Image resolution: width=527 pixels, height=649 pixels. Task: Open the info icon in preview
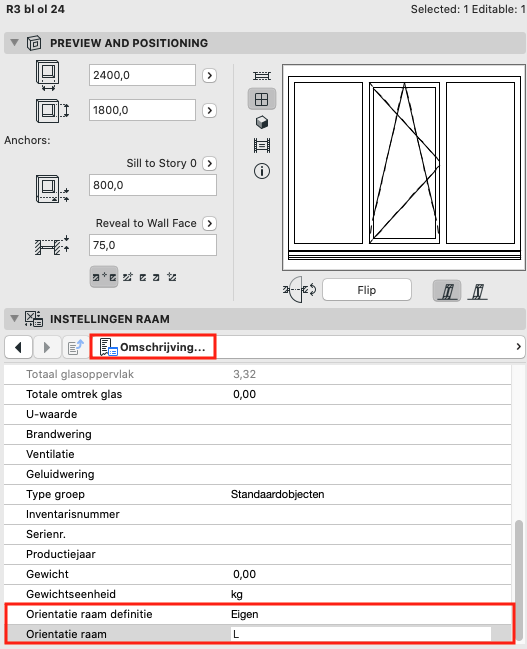(x=262, y=171)
